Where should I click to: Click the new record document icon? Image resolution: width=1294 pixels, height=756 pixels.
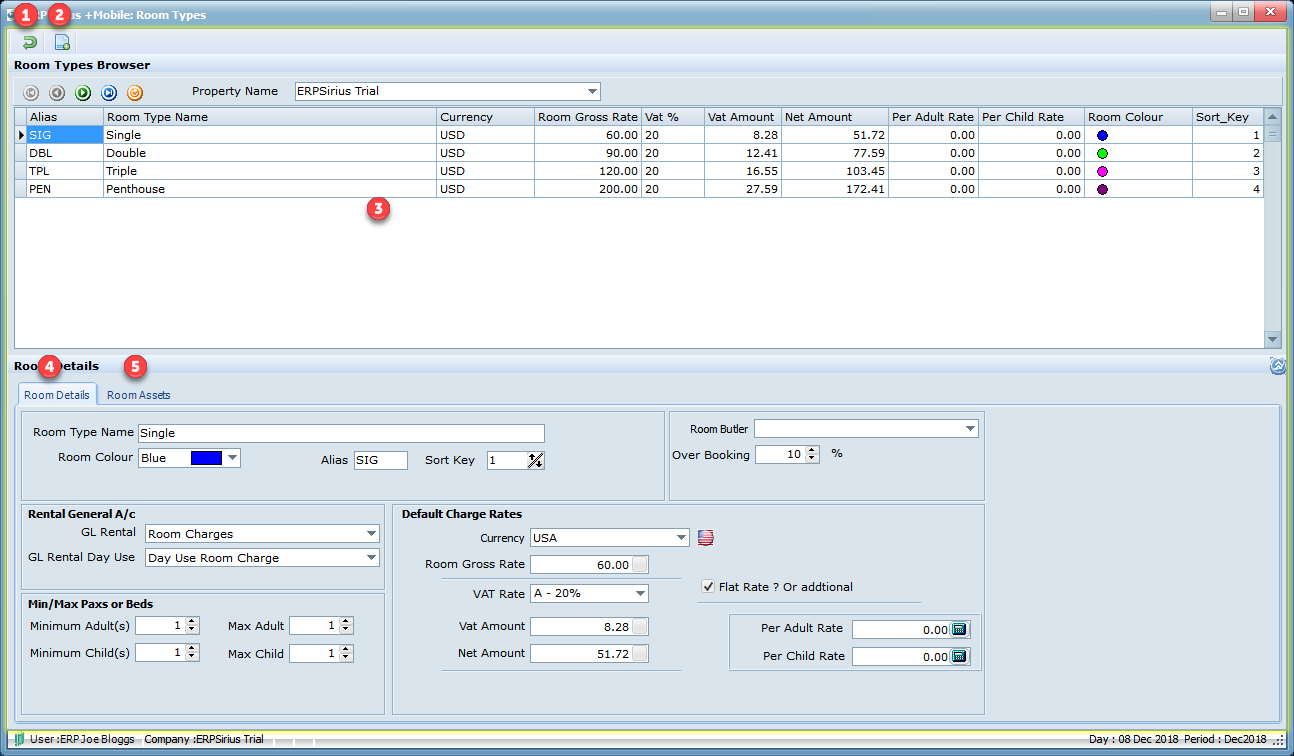click(x=62, y=42)
